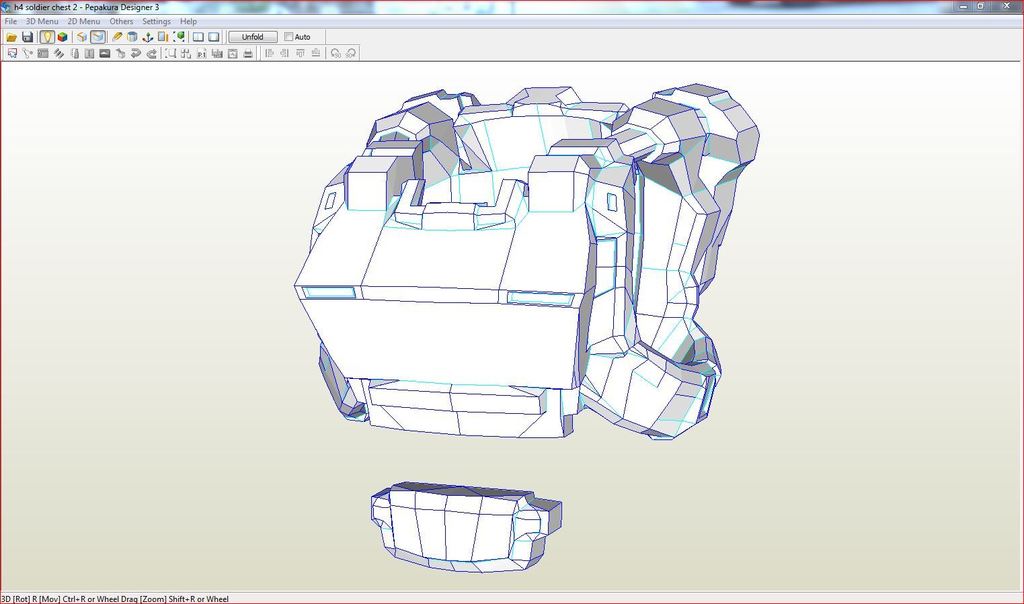Open the Help menu
Viewport: 1024px width, 604px height.
pyautogui.click(x=188, y=22)
